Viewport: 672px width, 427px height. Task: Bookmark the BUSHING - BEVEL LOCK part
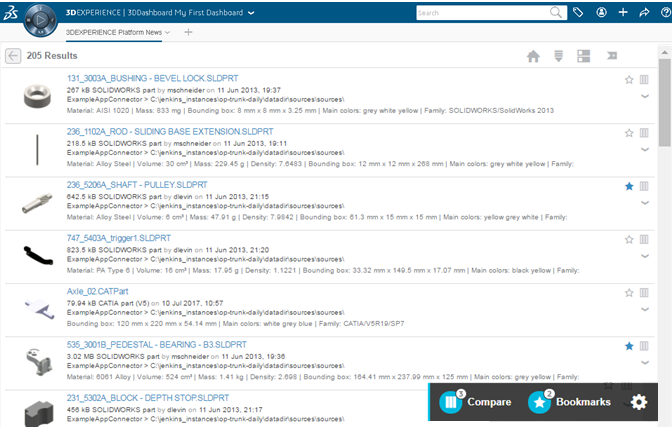[x=629, y=80]
